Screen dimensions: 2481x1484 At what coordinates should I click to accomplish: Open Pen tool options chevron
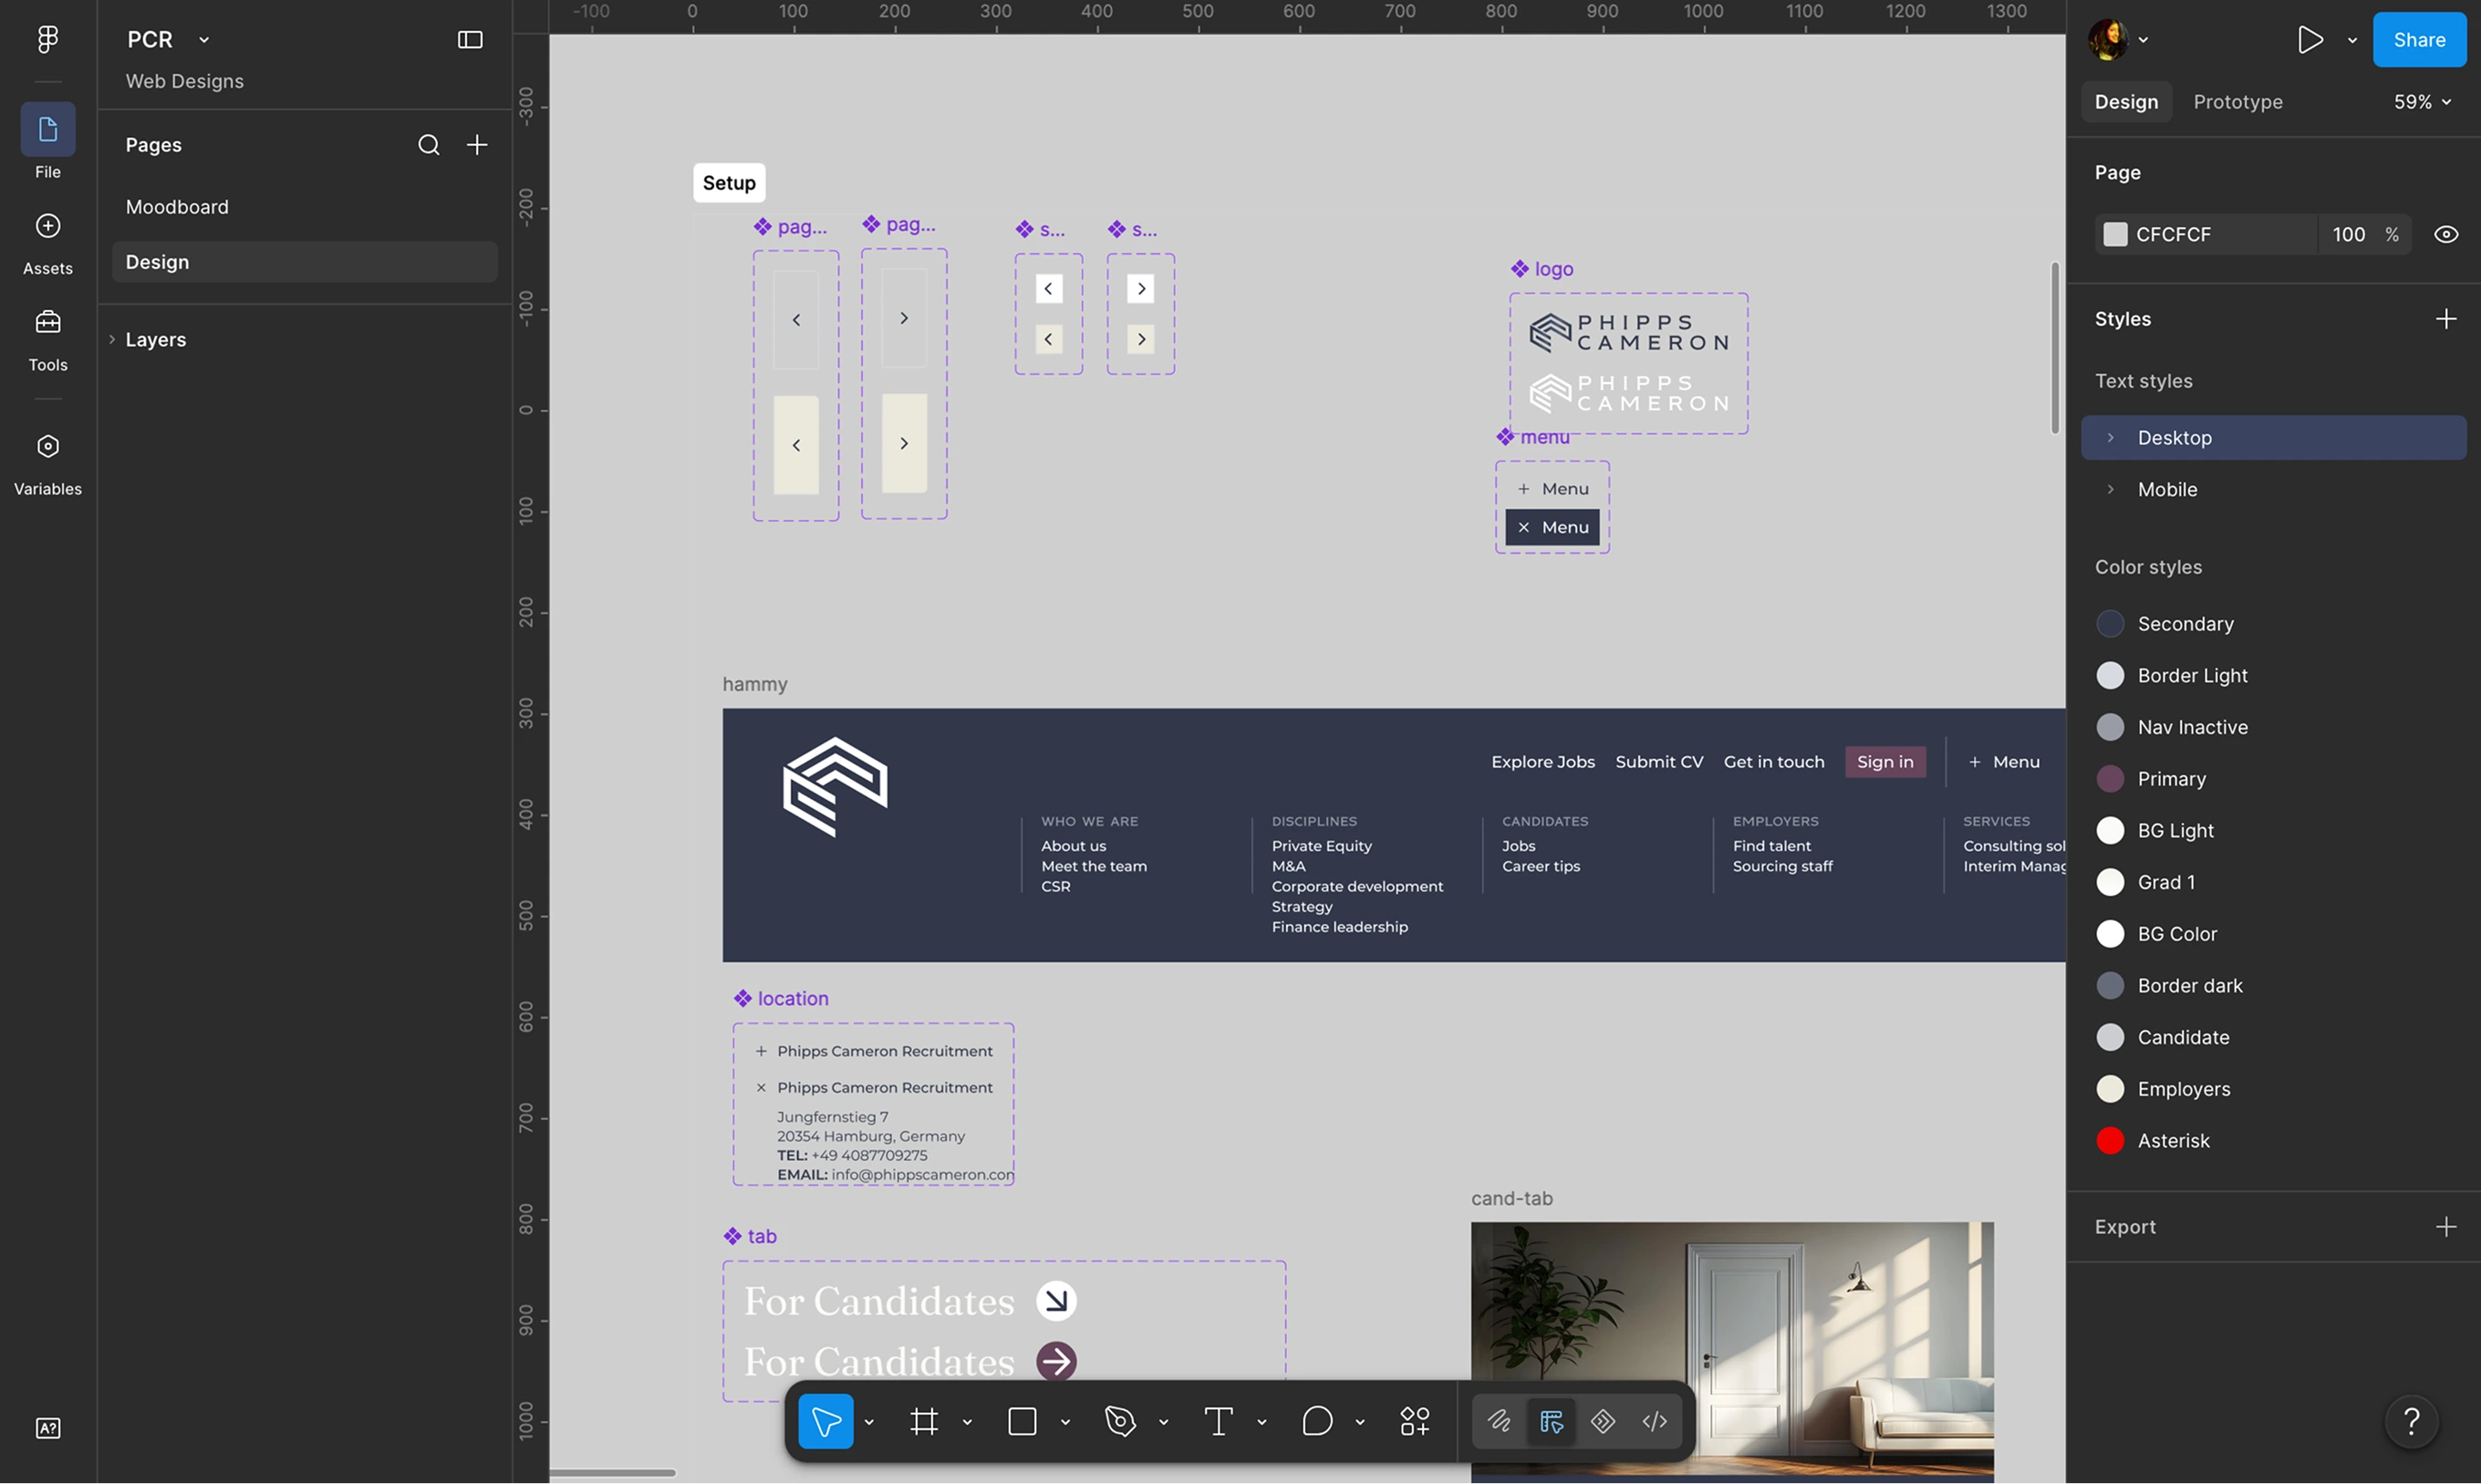[1163, 1422]
